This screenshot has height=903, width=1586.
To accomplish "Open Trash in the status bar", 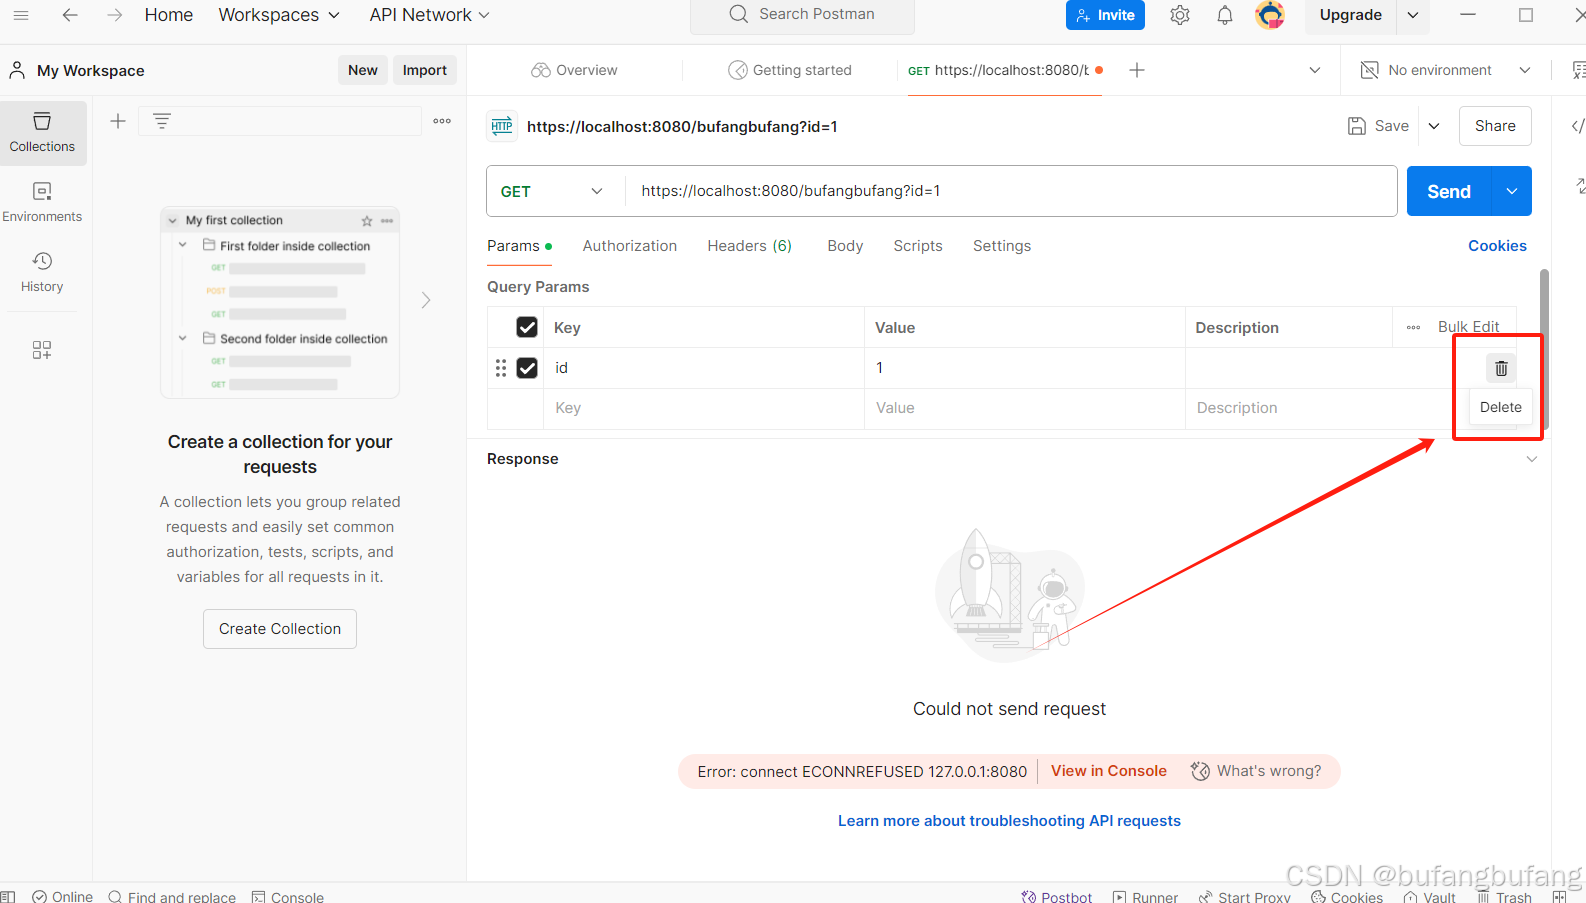I will click(1504, 897).
